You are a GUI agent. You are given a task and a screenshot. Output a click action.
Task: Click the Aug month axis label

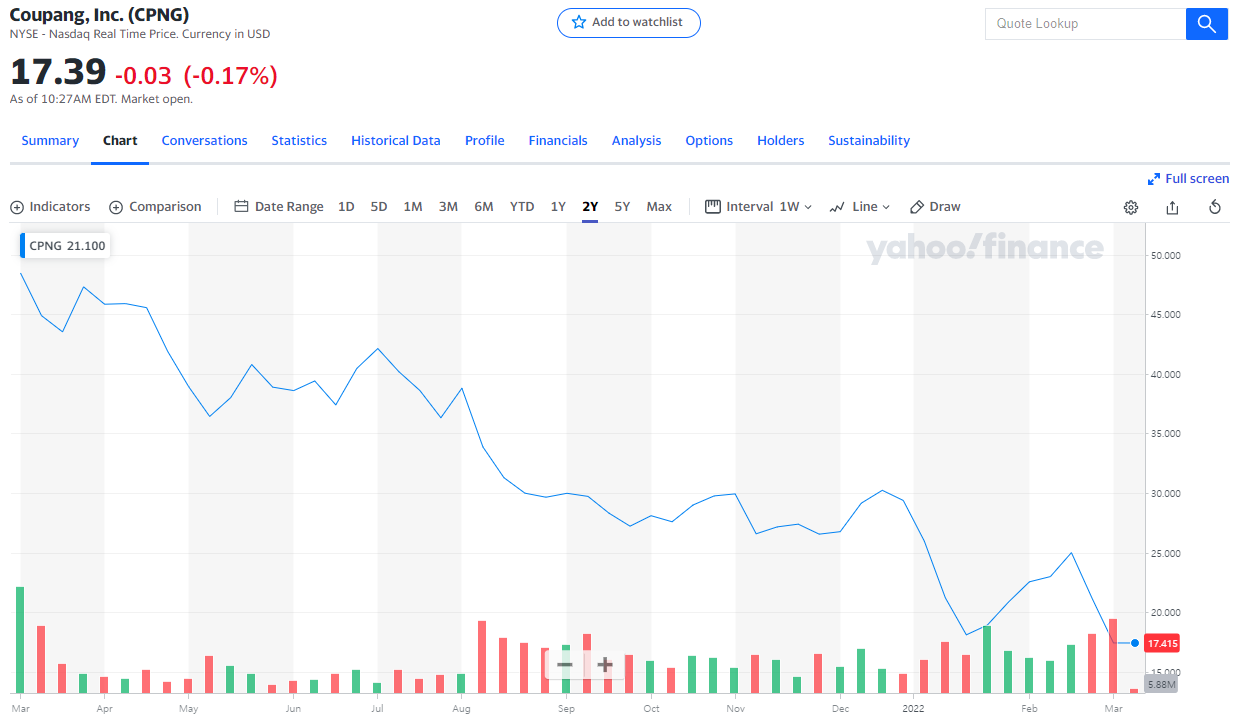[461, 709]
